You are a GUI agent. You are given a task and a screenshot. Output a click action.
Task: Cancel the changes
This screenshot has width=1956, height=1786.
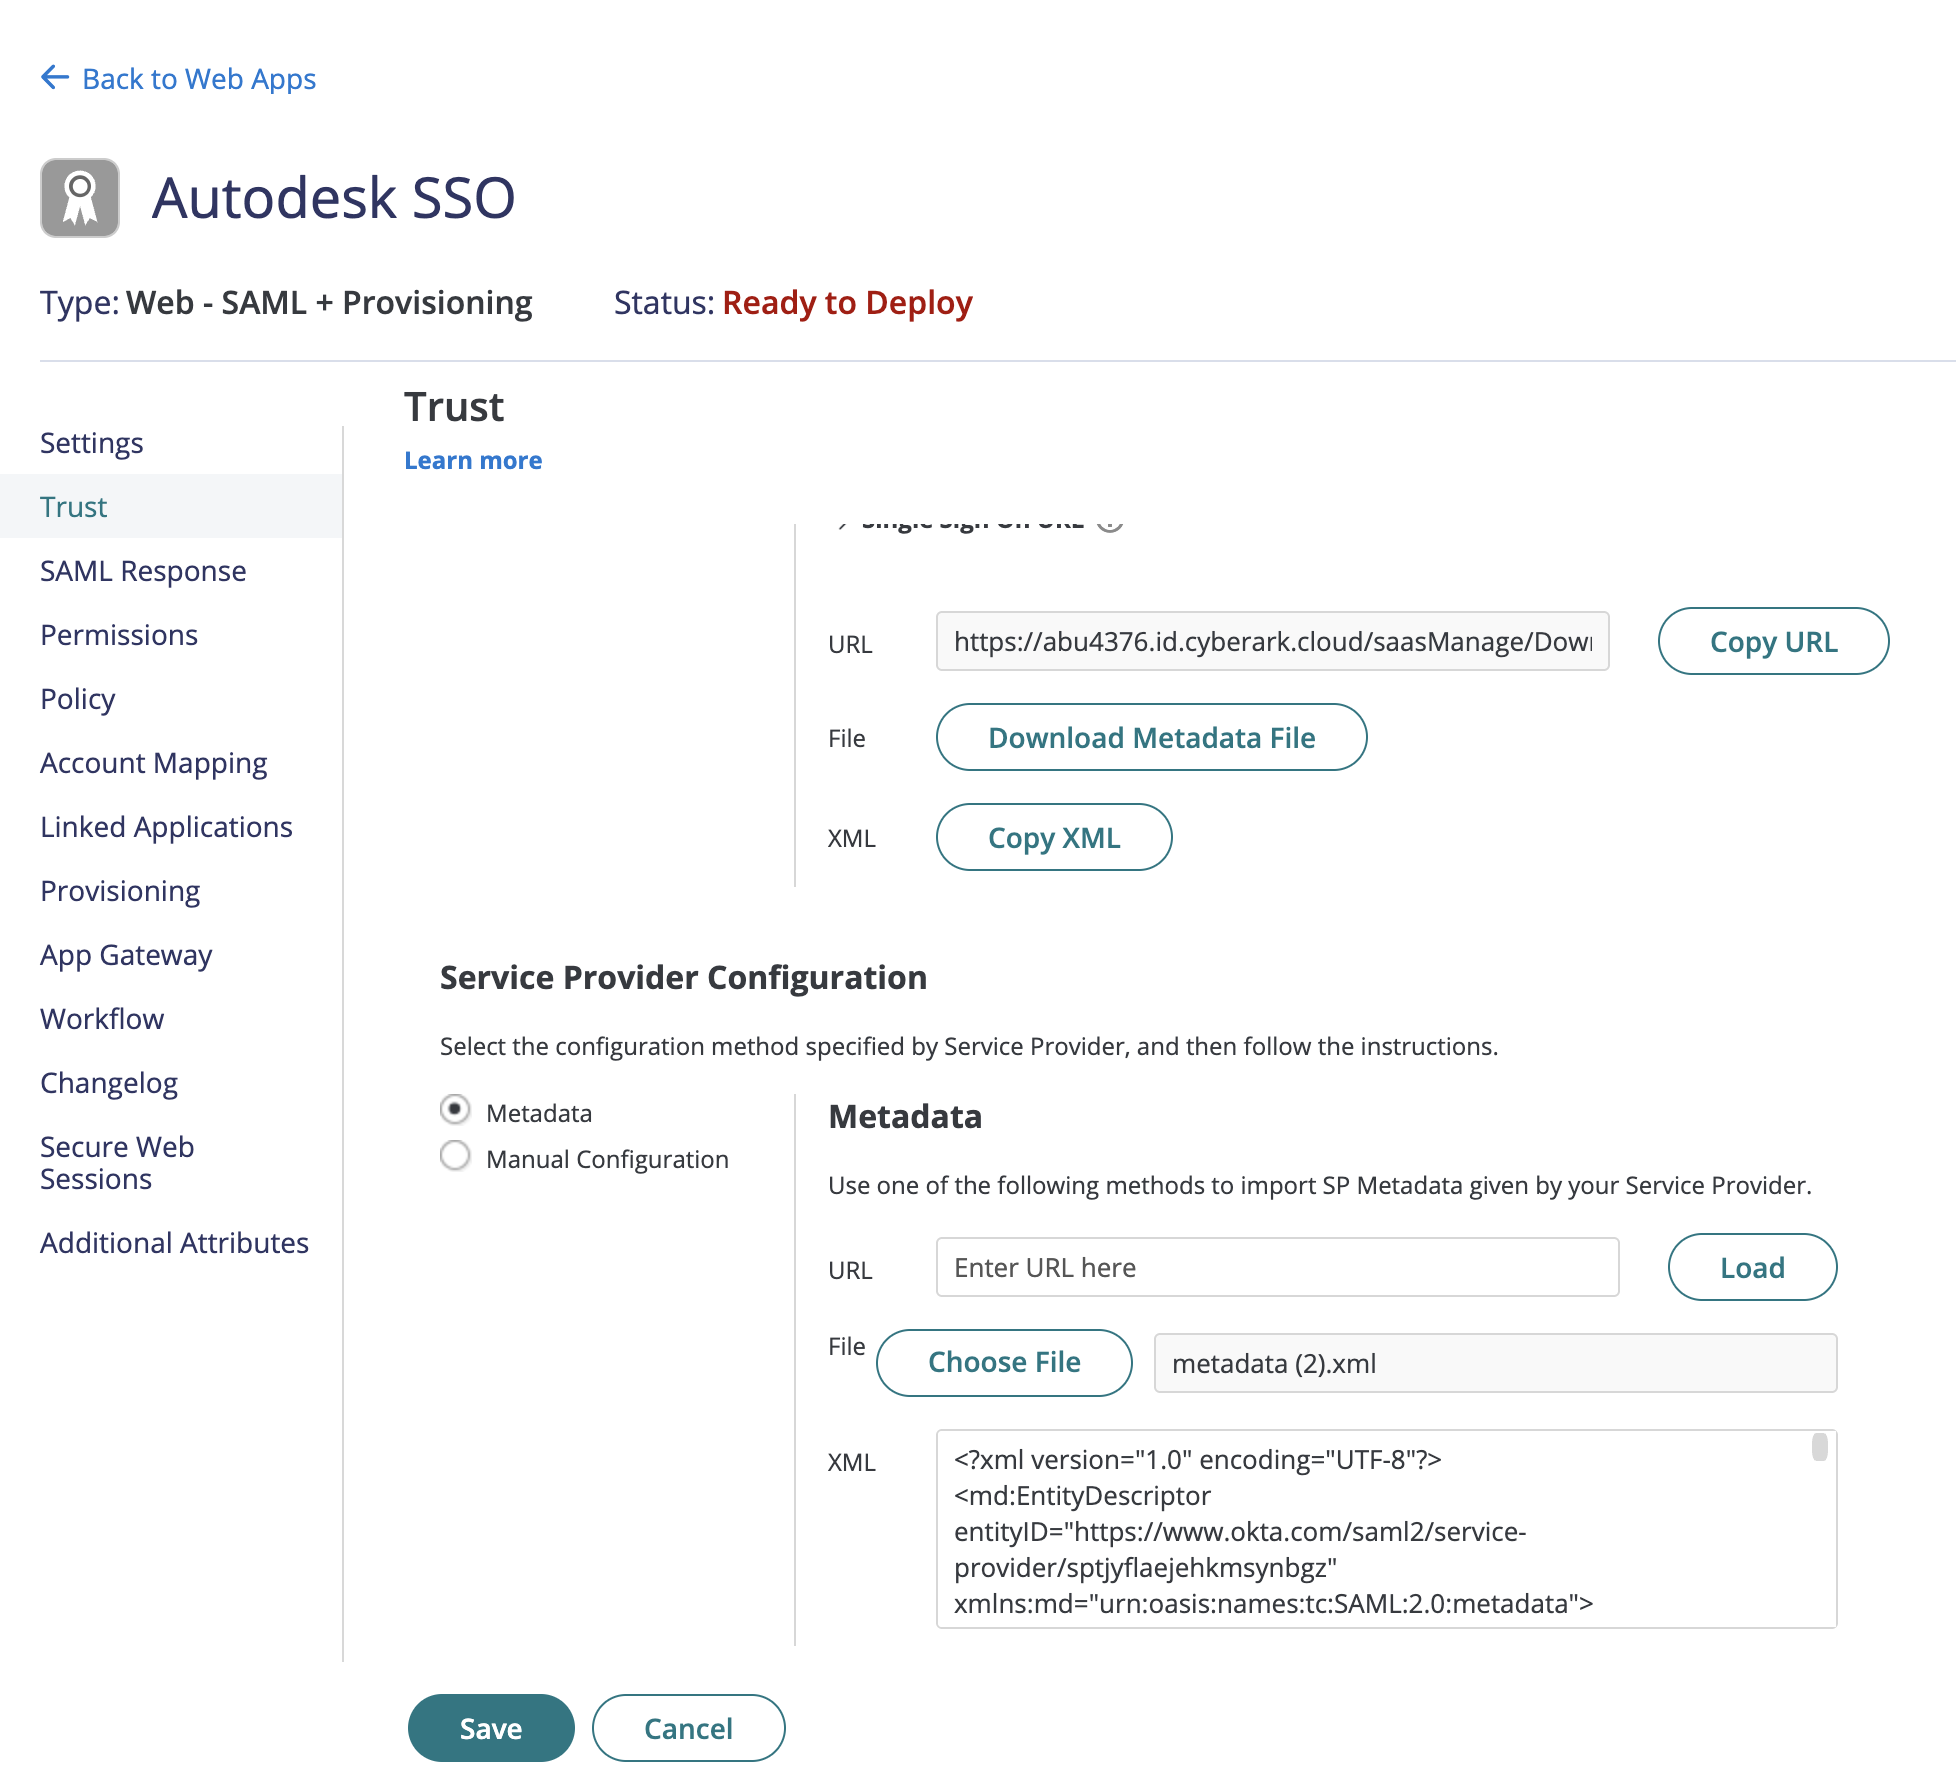pos(688,1728)
